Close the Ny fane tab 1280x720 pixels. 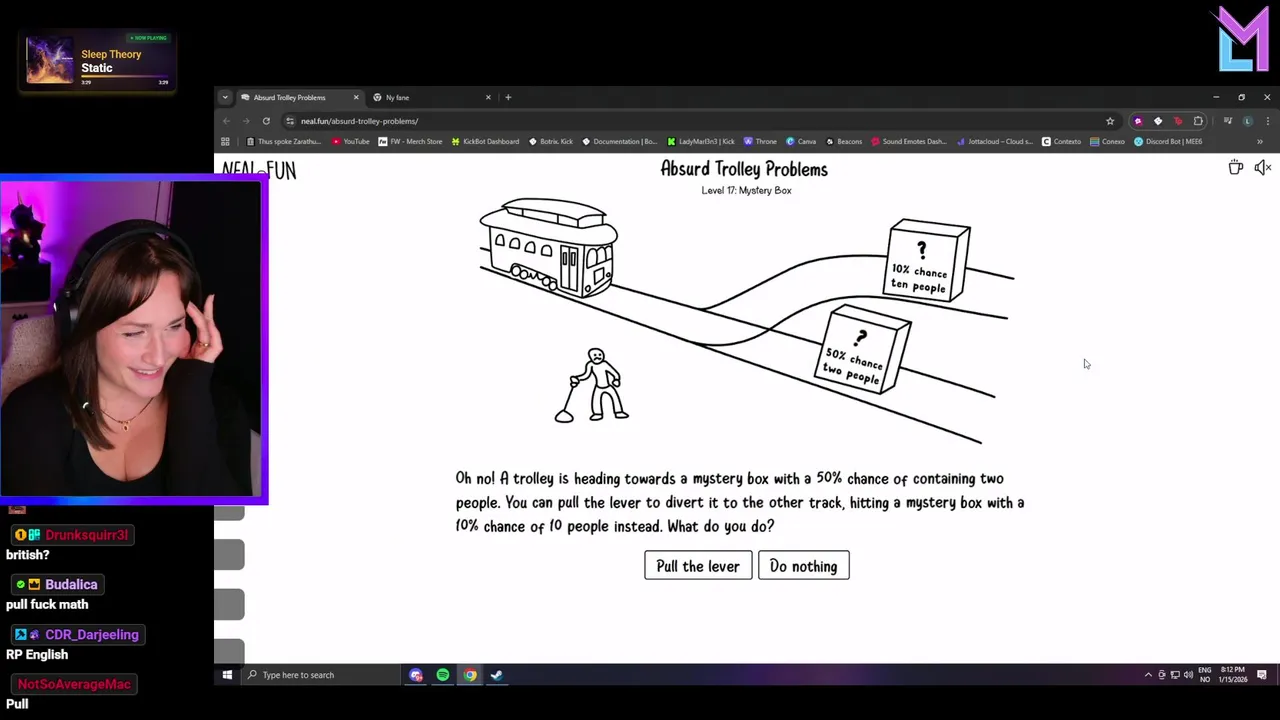click(488, 97)
